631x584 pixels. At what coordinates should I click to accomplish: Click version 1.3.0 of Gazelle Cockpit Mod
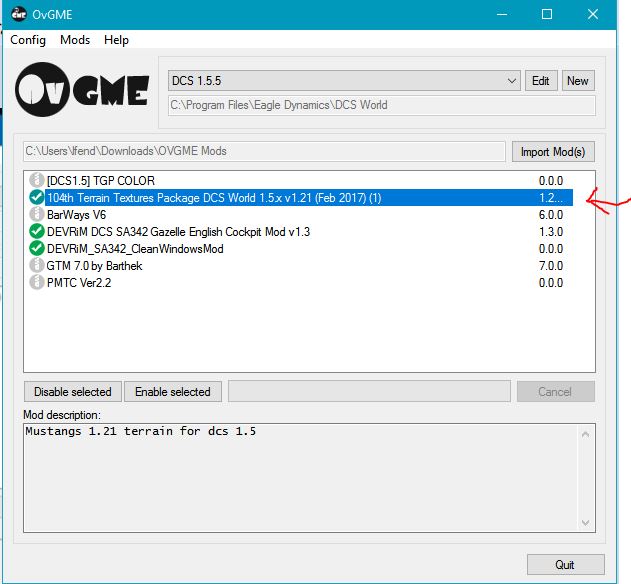click(x=551, y=231)
